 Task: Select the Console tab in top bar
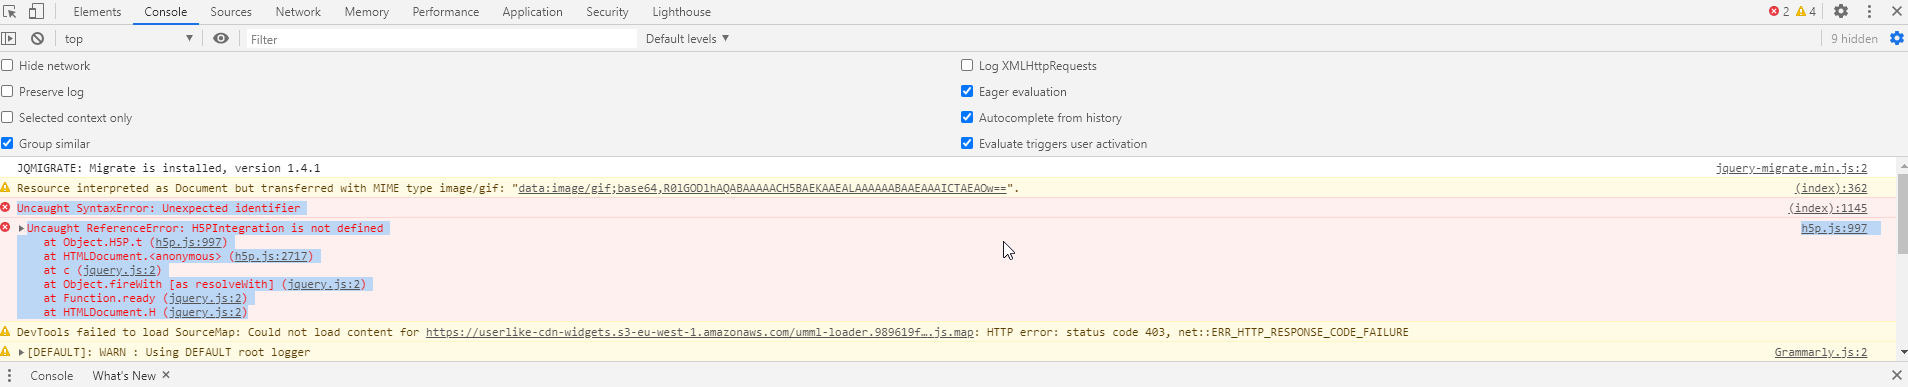(x=166, y=12)
